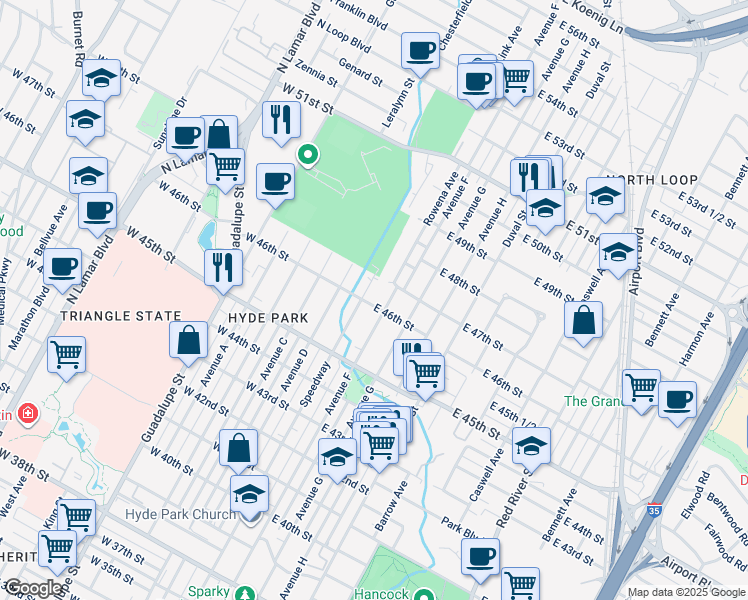Select the red hospital marker on left edge
Viewport: 748px width, 600px height.
[x=27, y=412]
